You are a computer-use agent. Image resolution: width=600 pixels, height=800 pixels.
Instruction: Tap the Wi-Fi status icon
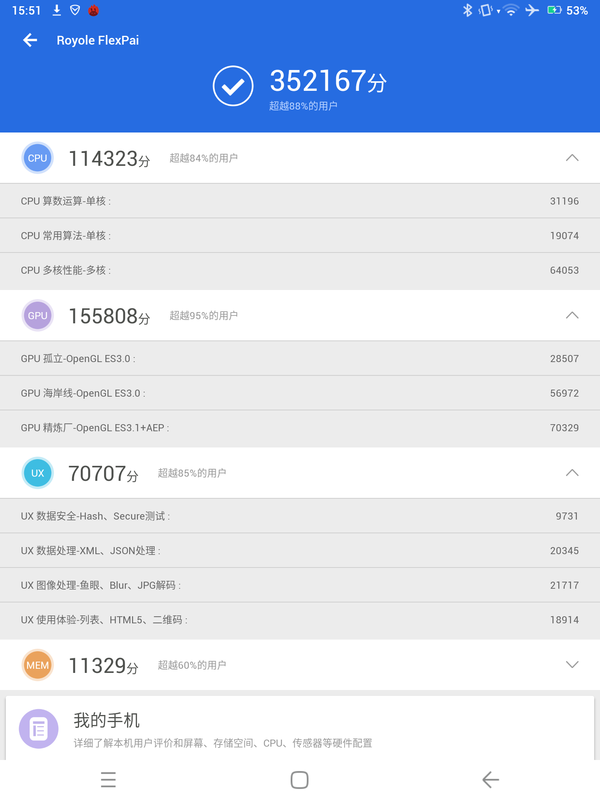[x=511, y=10]
